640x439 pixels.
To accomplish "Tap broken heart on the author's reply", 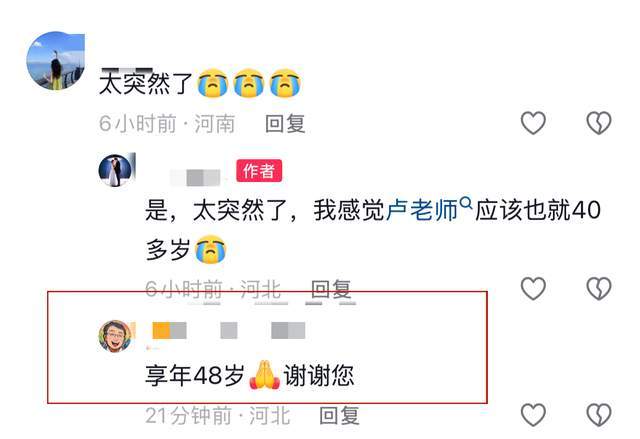I will tap(599, 288).
